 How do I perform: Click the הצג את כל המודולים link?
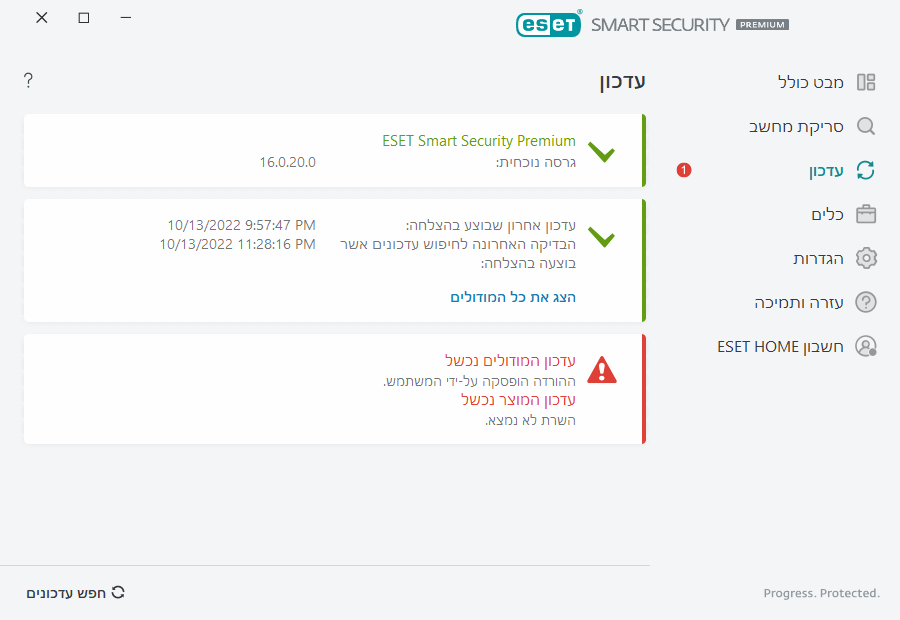pos(513,297)
